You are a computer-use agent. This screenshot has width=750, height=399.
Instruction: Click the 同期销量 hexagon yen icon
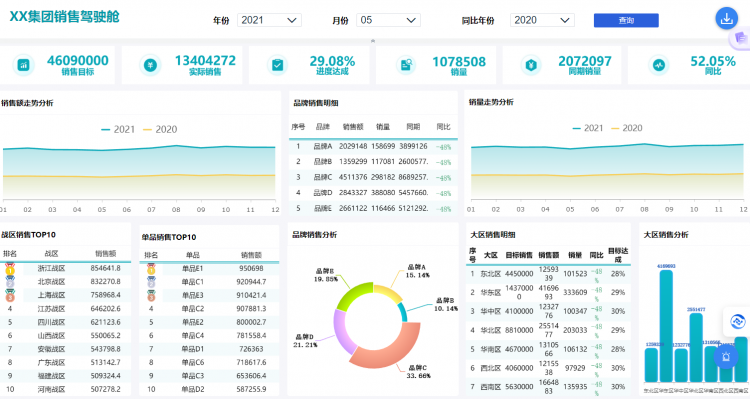click(531, 65)
